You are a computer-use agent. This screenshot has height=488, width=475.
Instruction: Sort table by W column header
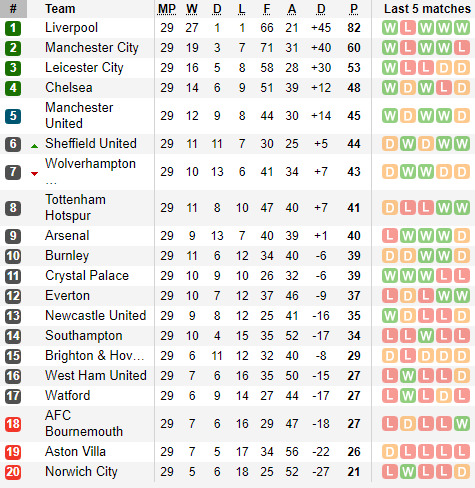click(192, 9)
